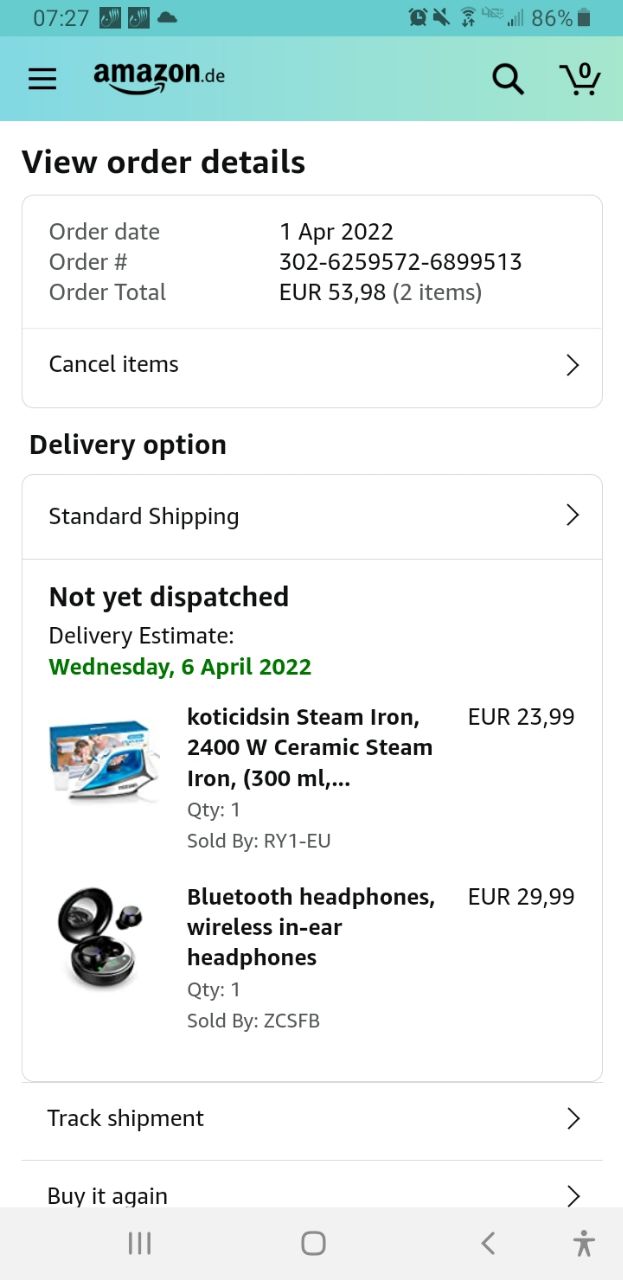Tap the accessibility figure icon
The height and width of the screenshot is (1280, 623).
pos(584,1243)
